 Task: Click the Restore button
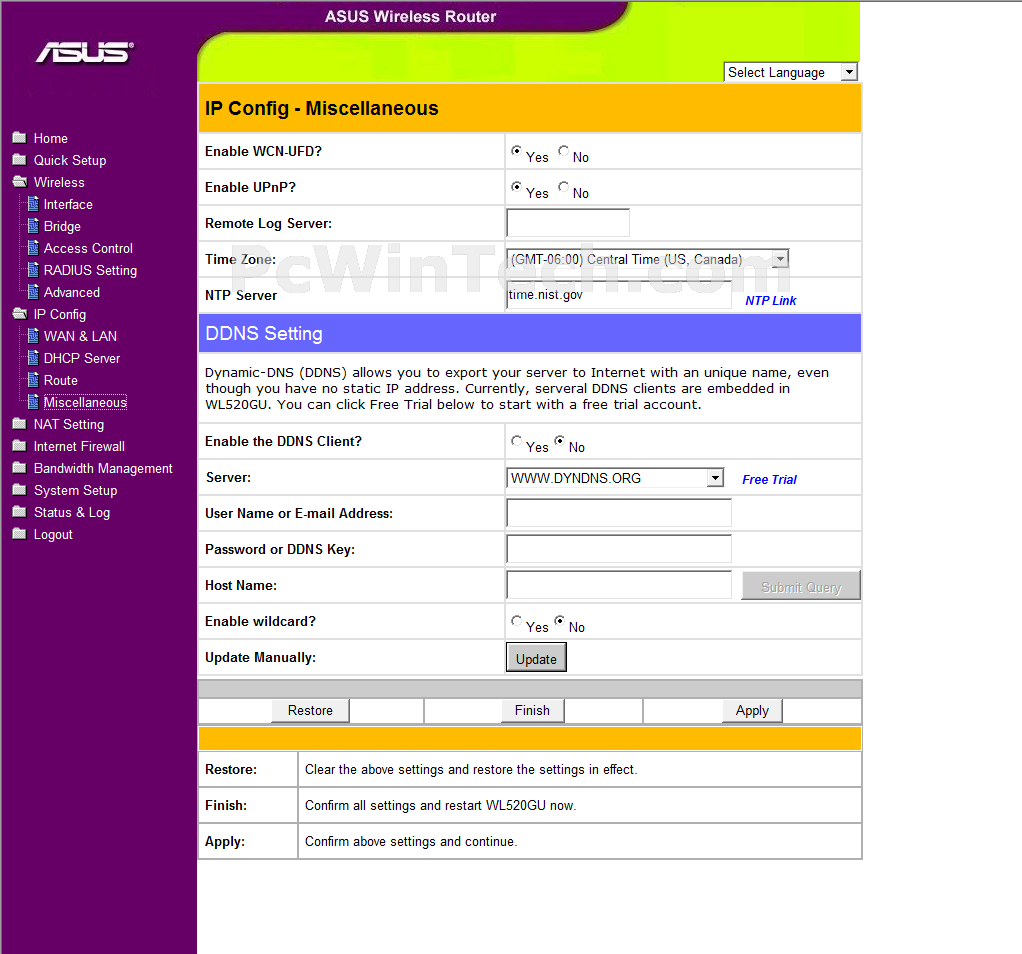coord(310,710)
